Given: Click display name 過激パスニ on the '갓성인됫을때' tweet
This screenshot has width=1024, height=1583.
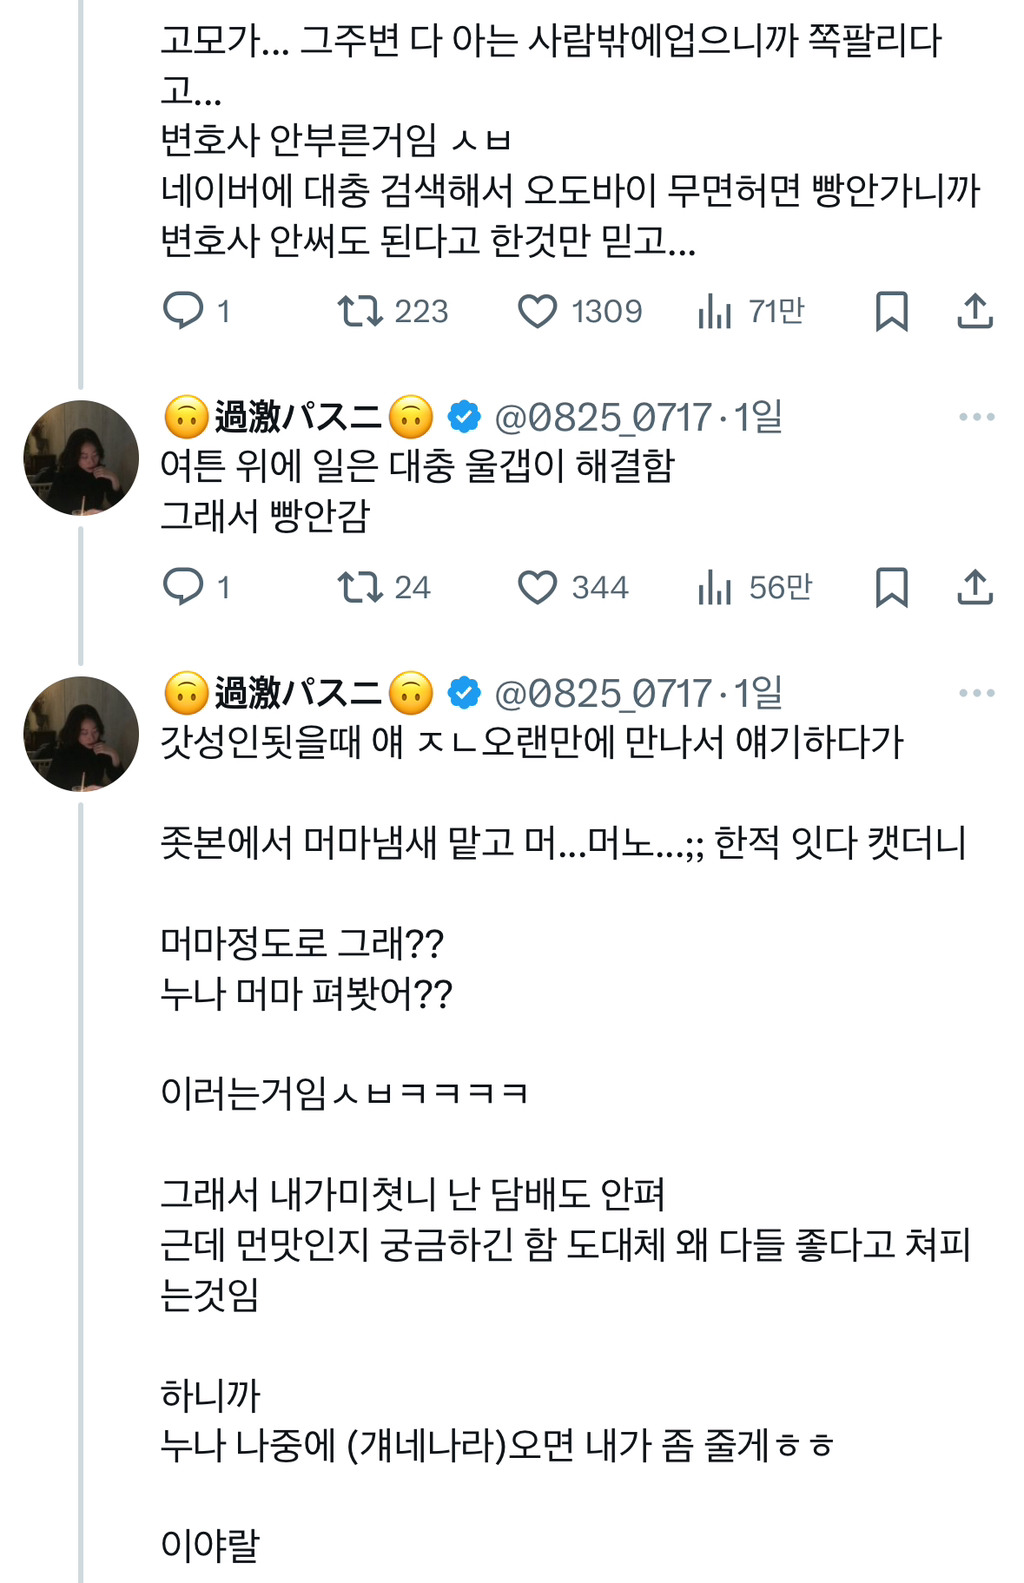Looking at the screenshot, I should pos(298,693).
